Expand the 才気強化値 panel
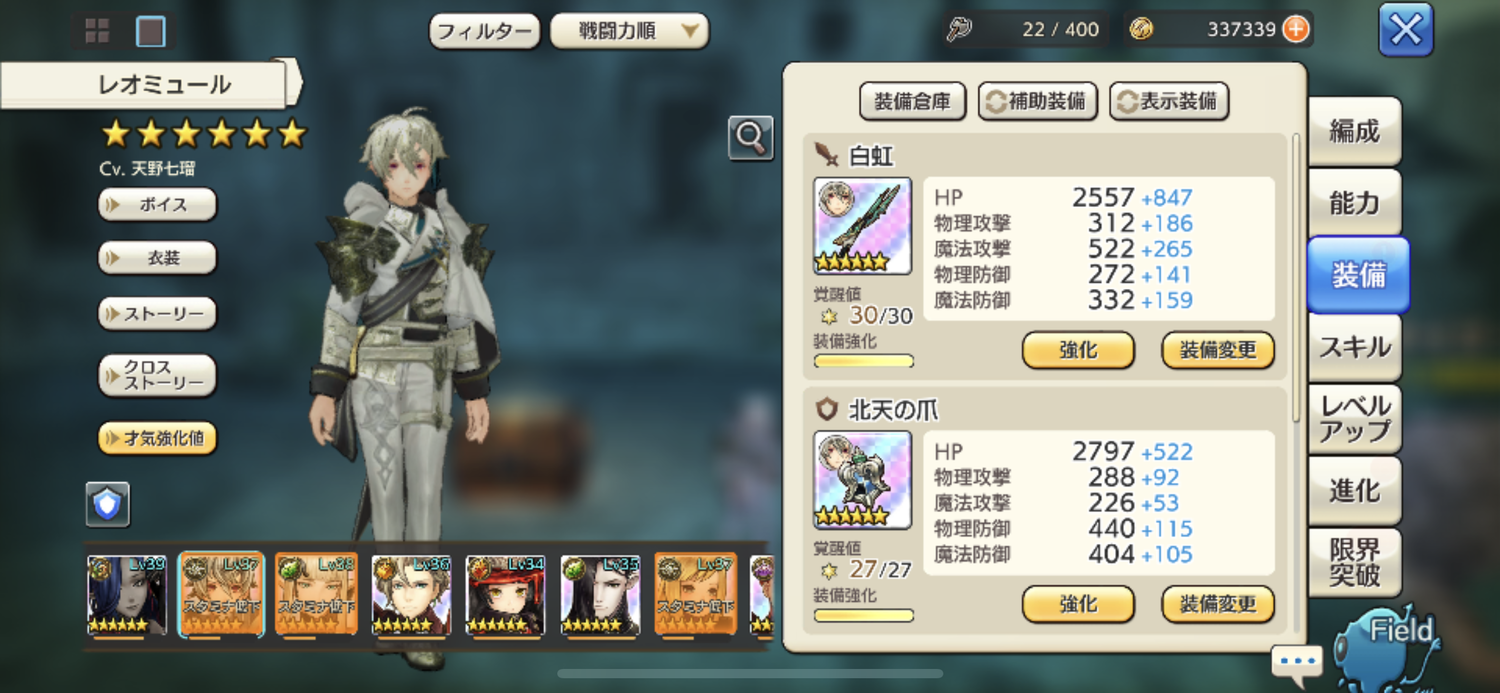 click(x=157, y=438)
